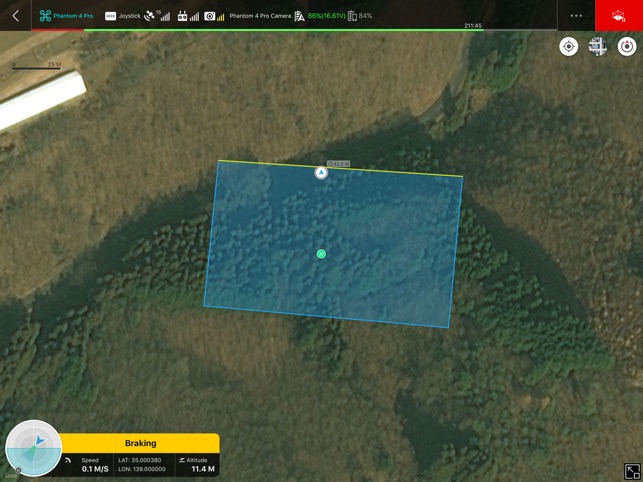This screenshot has height=482, width=643.
Task: Open the video downlink signal indicator
Action: tap(215, 16)
